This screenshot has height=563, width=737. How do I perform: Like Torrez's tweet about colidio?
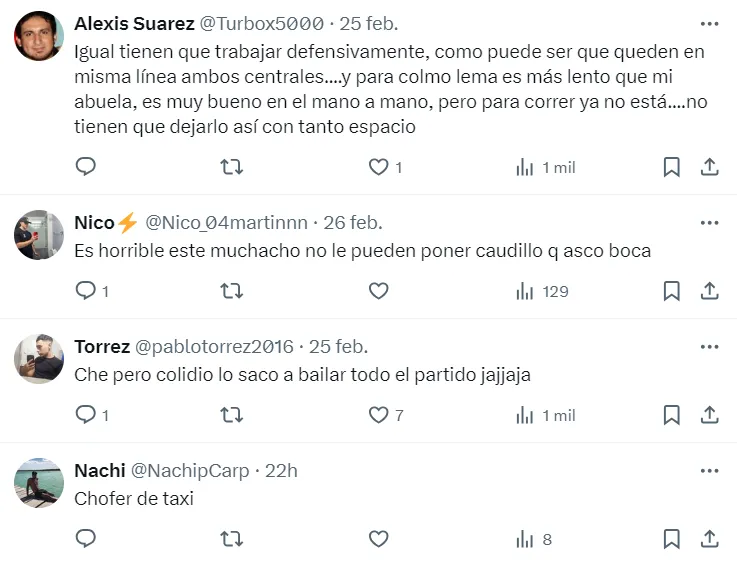(378, 415)
